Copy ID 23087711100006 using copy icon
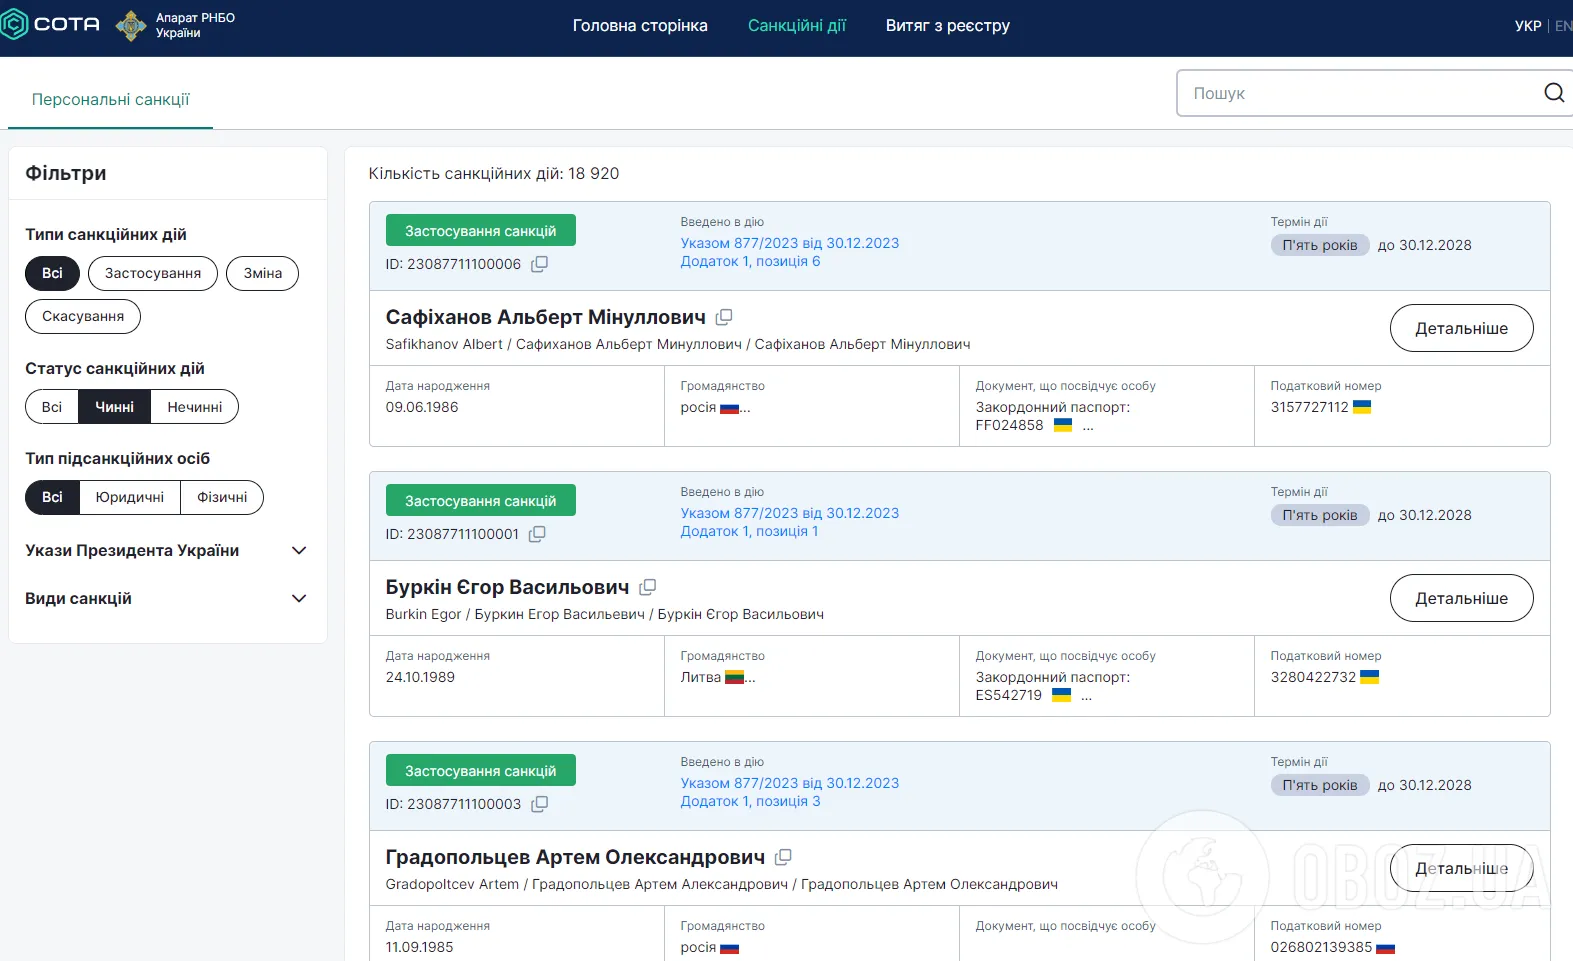Viewport: 1573px width, 961px height. click(539, 264)
